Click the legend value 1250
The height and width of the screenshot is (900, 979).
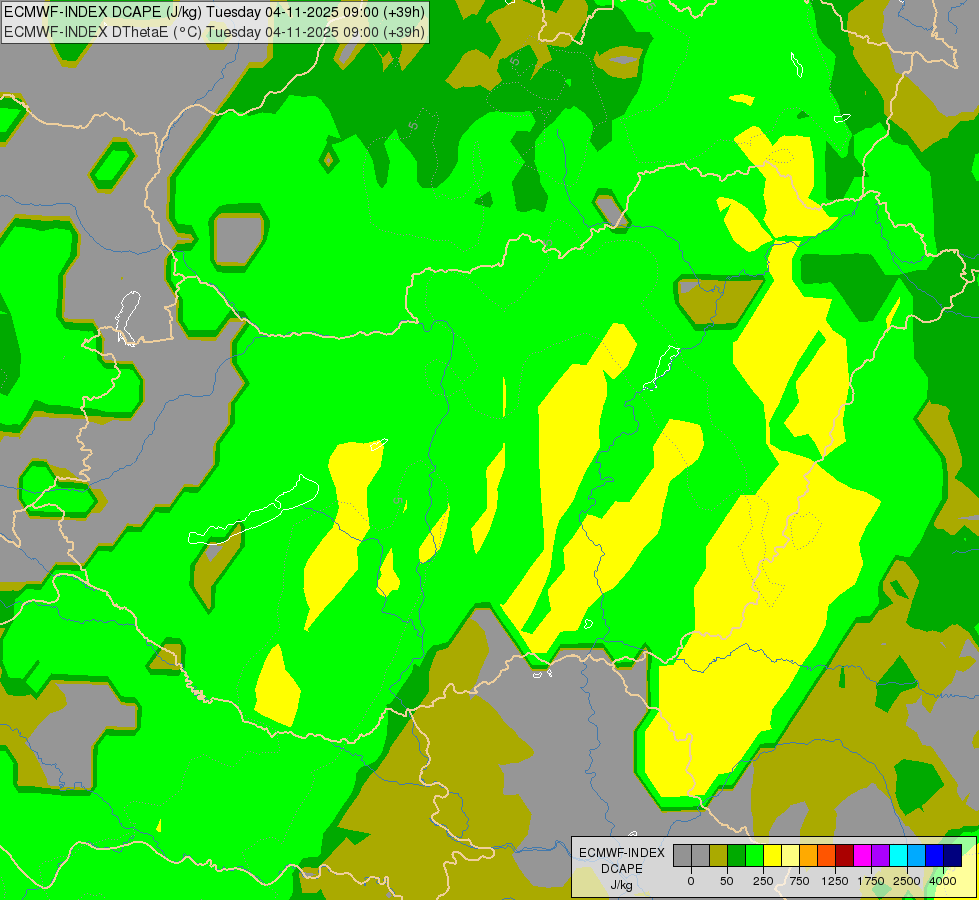tap(835, 881)
